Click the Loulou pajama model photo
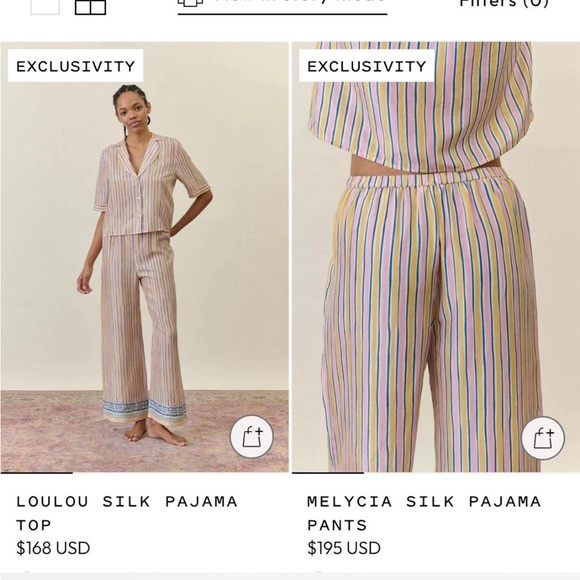 click(x=144, y=257)
